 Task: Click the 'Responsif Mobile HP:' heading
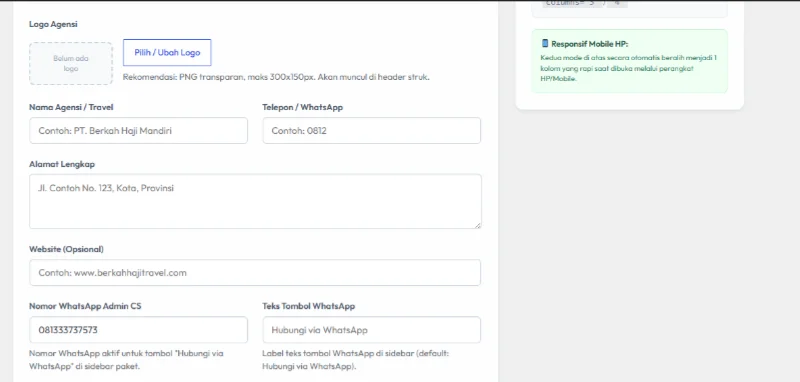pyautogui.click(x=589, y=44)
